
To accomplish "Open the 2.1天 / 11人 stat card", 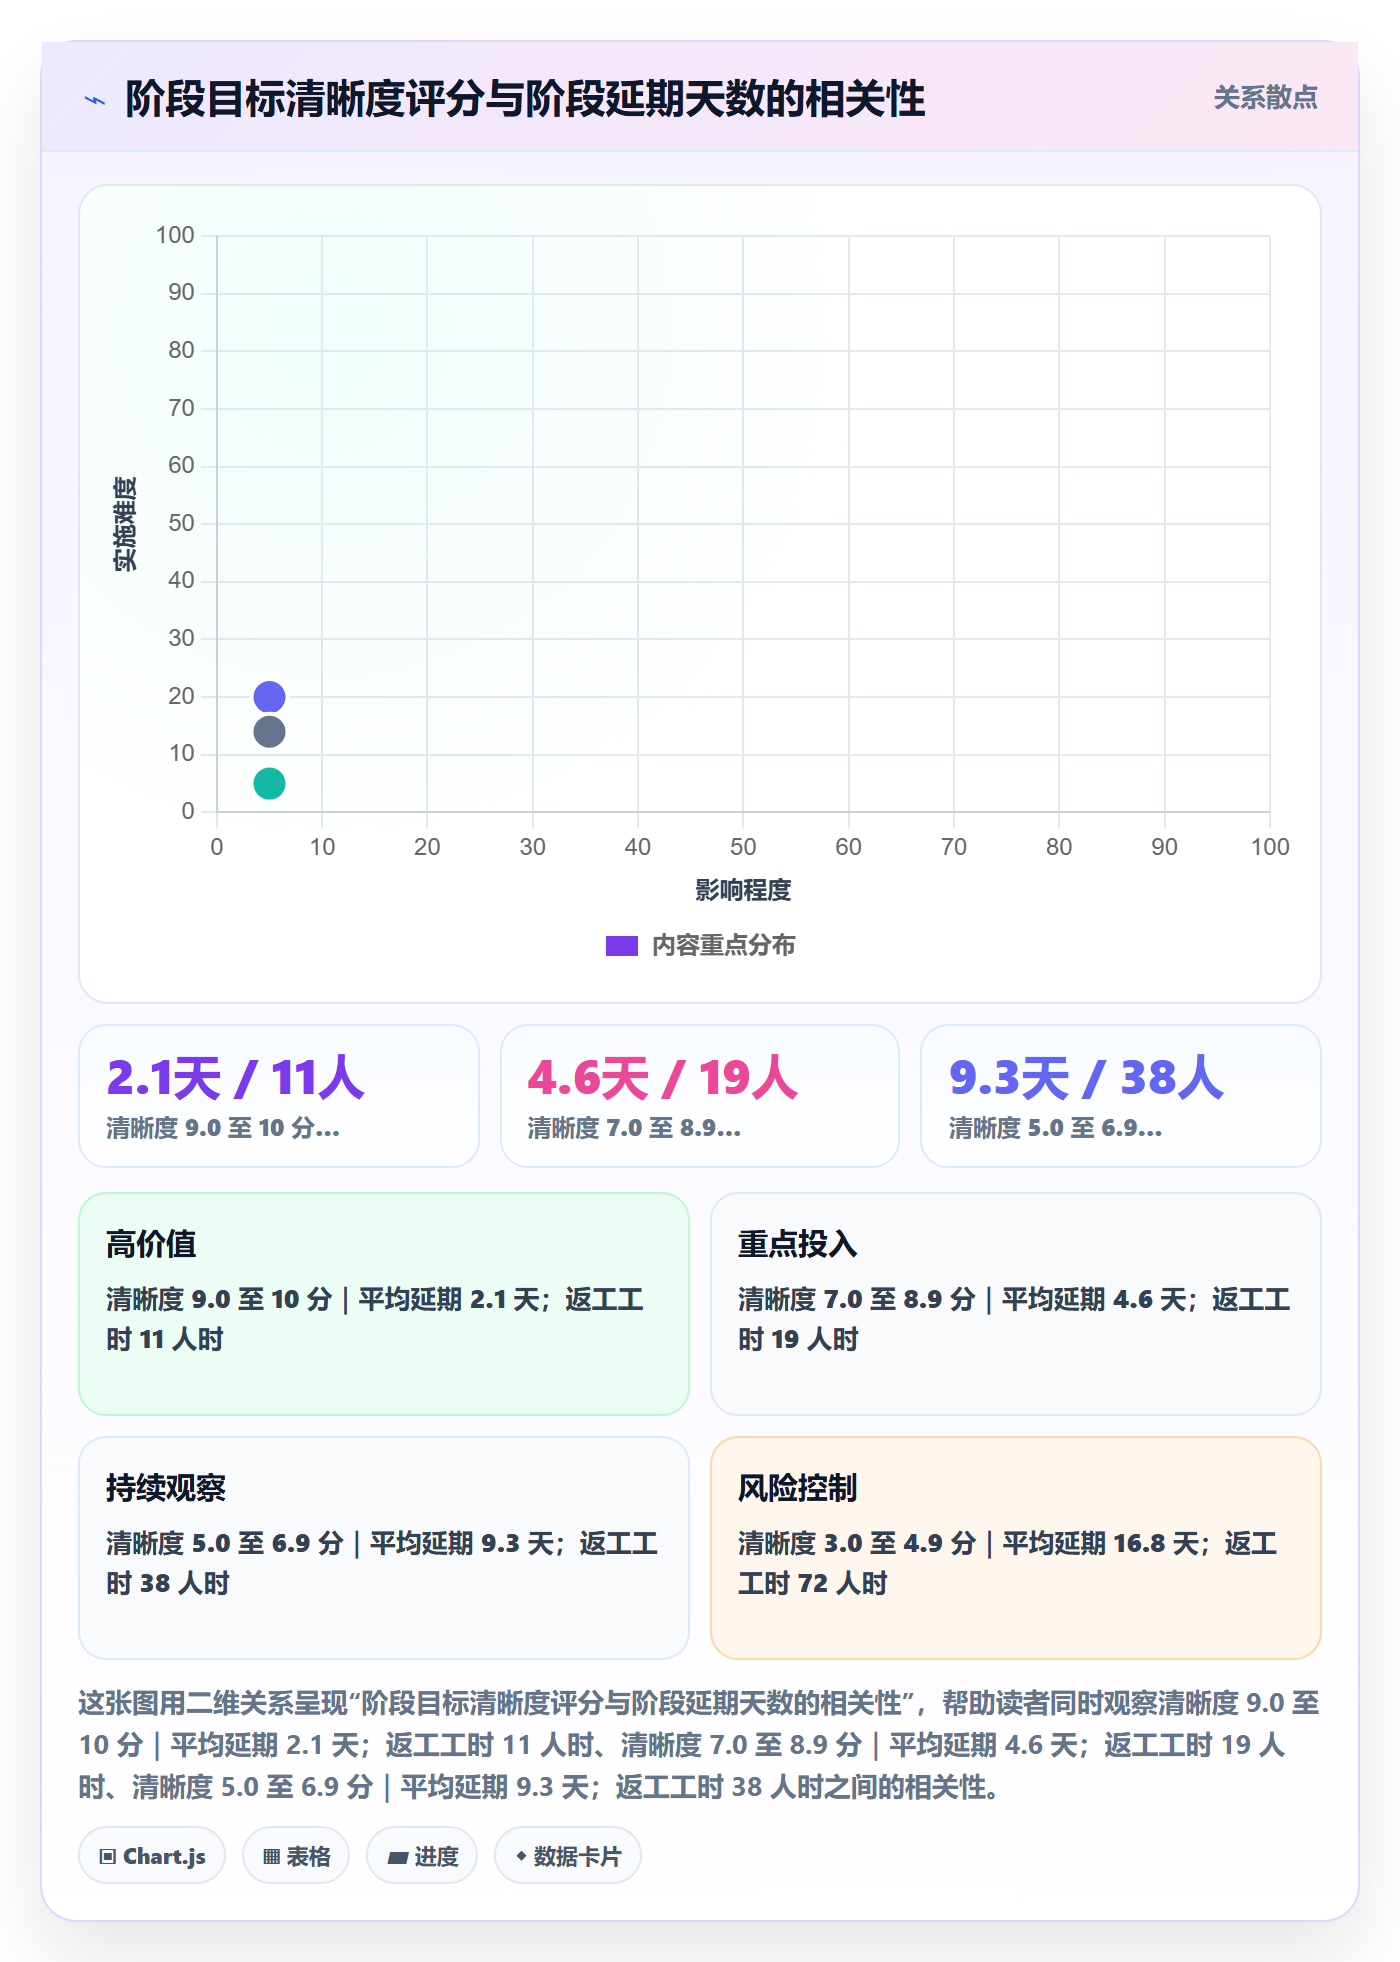I will [279, 1096].
